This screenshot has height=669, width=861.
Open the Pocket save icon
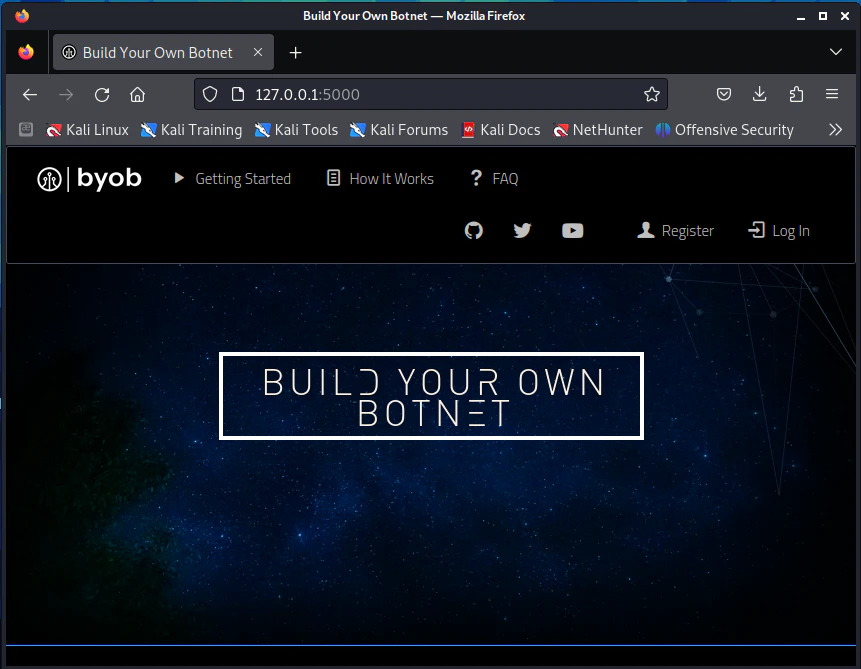click(x=724, y=94)
